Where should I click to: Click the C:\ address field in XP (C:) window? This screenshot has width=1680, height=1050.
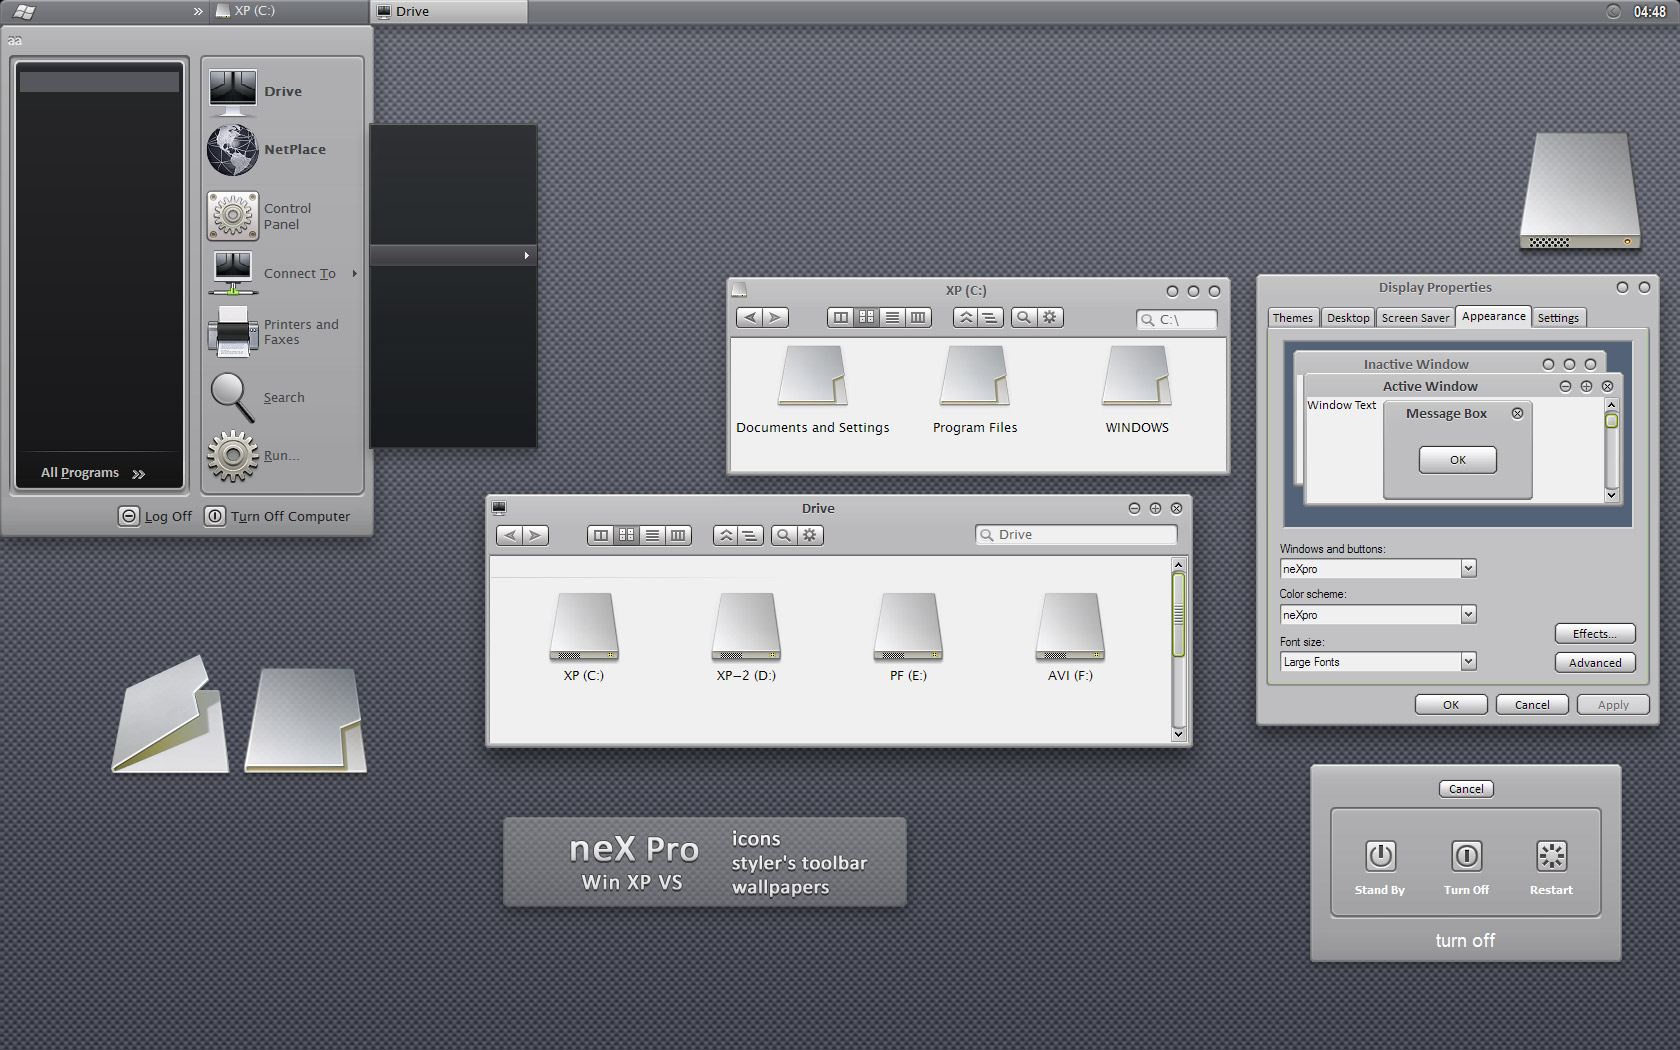(x=1177, y=320)
